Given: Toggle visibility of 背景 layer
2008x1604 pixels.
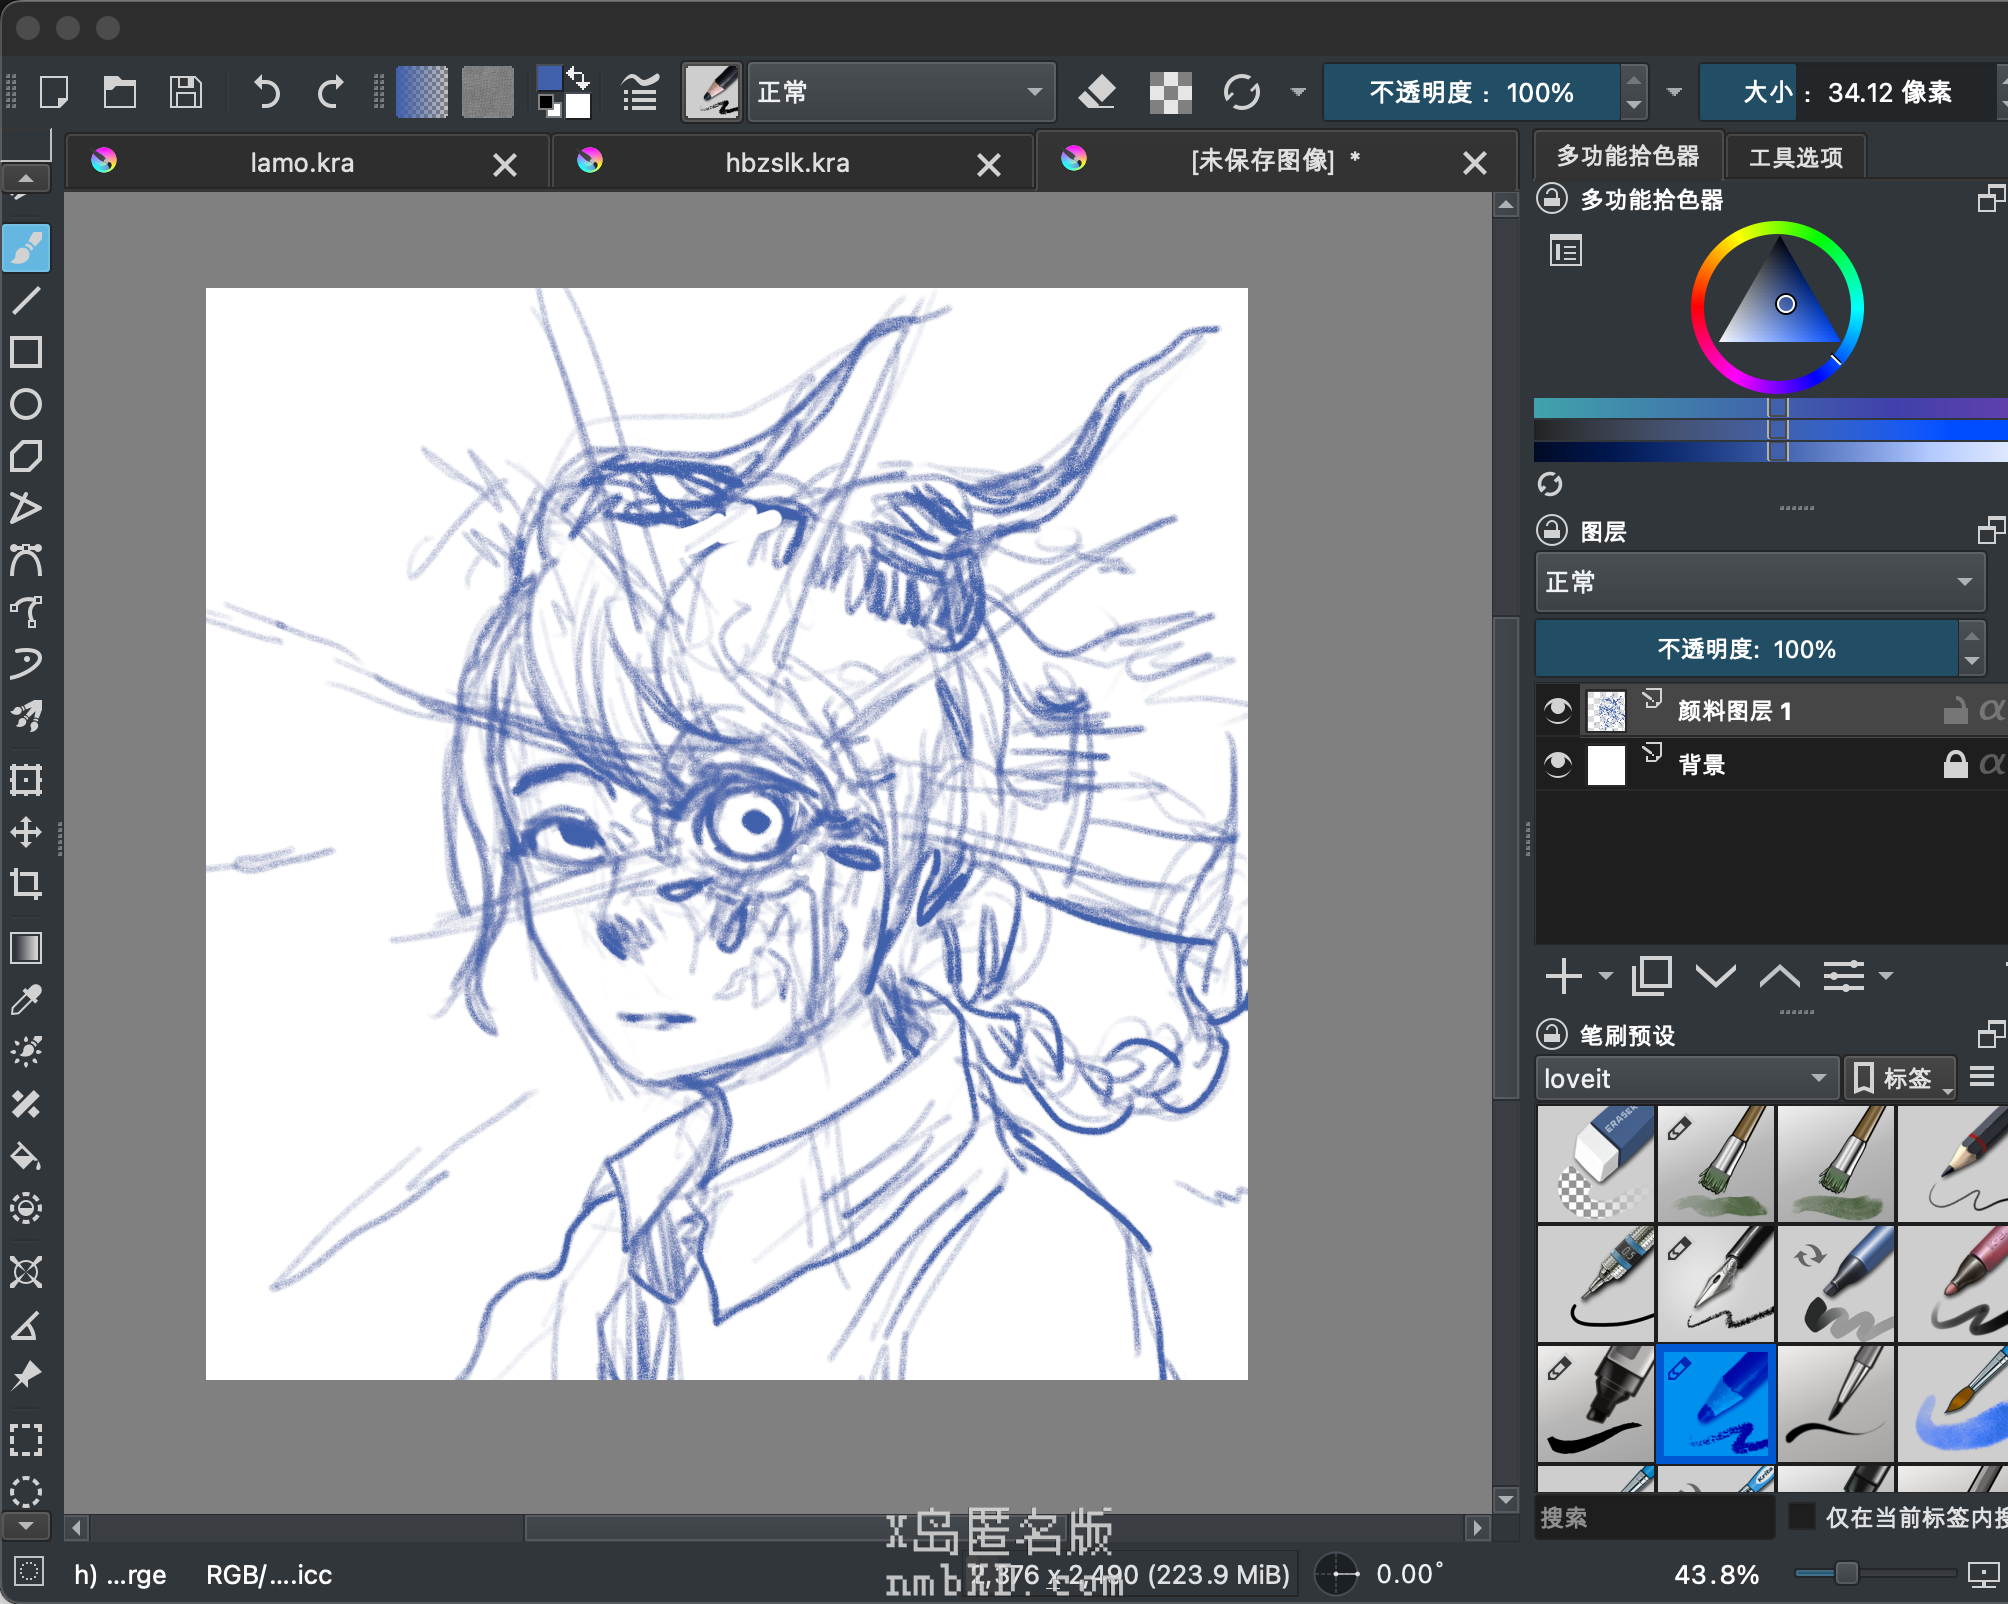Looking at the screenshot, I should pos(1557,765).
